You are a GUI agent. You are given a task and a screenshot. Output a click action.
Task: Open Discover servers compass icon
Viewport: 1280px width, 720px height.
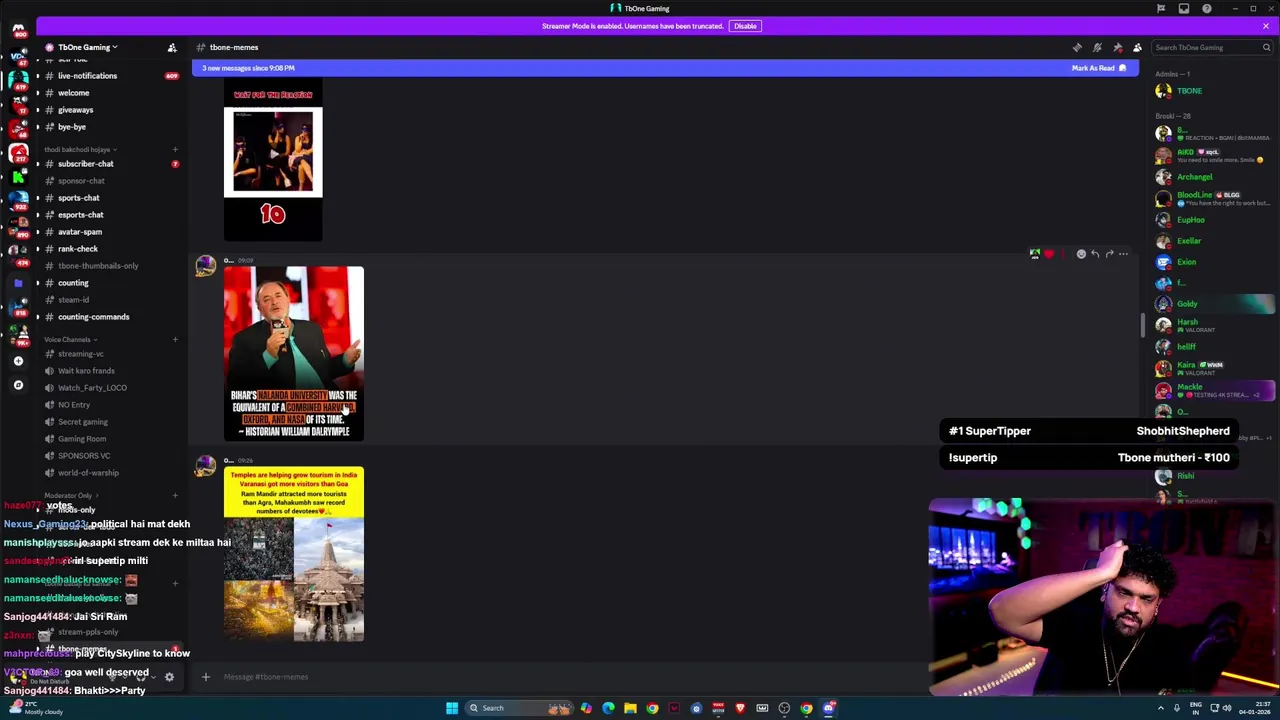pos(18,385)
